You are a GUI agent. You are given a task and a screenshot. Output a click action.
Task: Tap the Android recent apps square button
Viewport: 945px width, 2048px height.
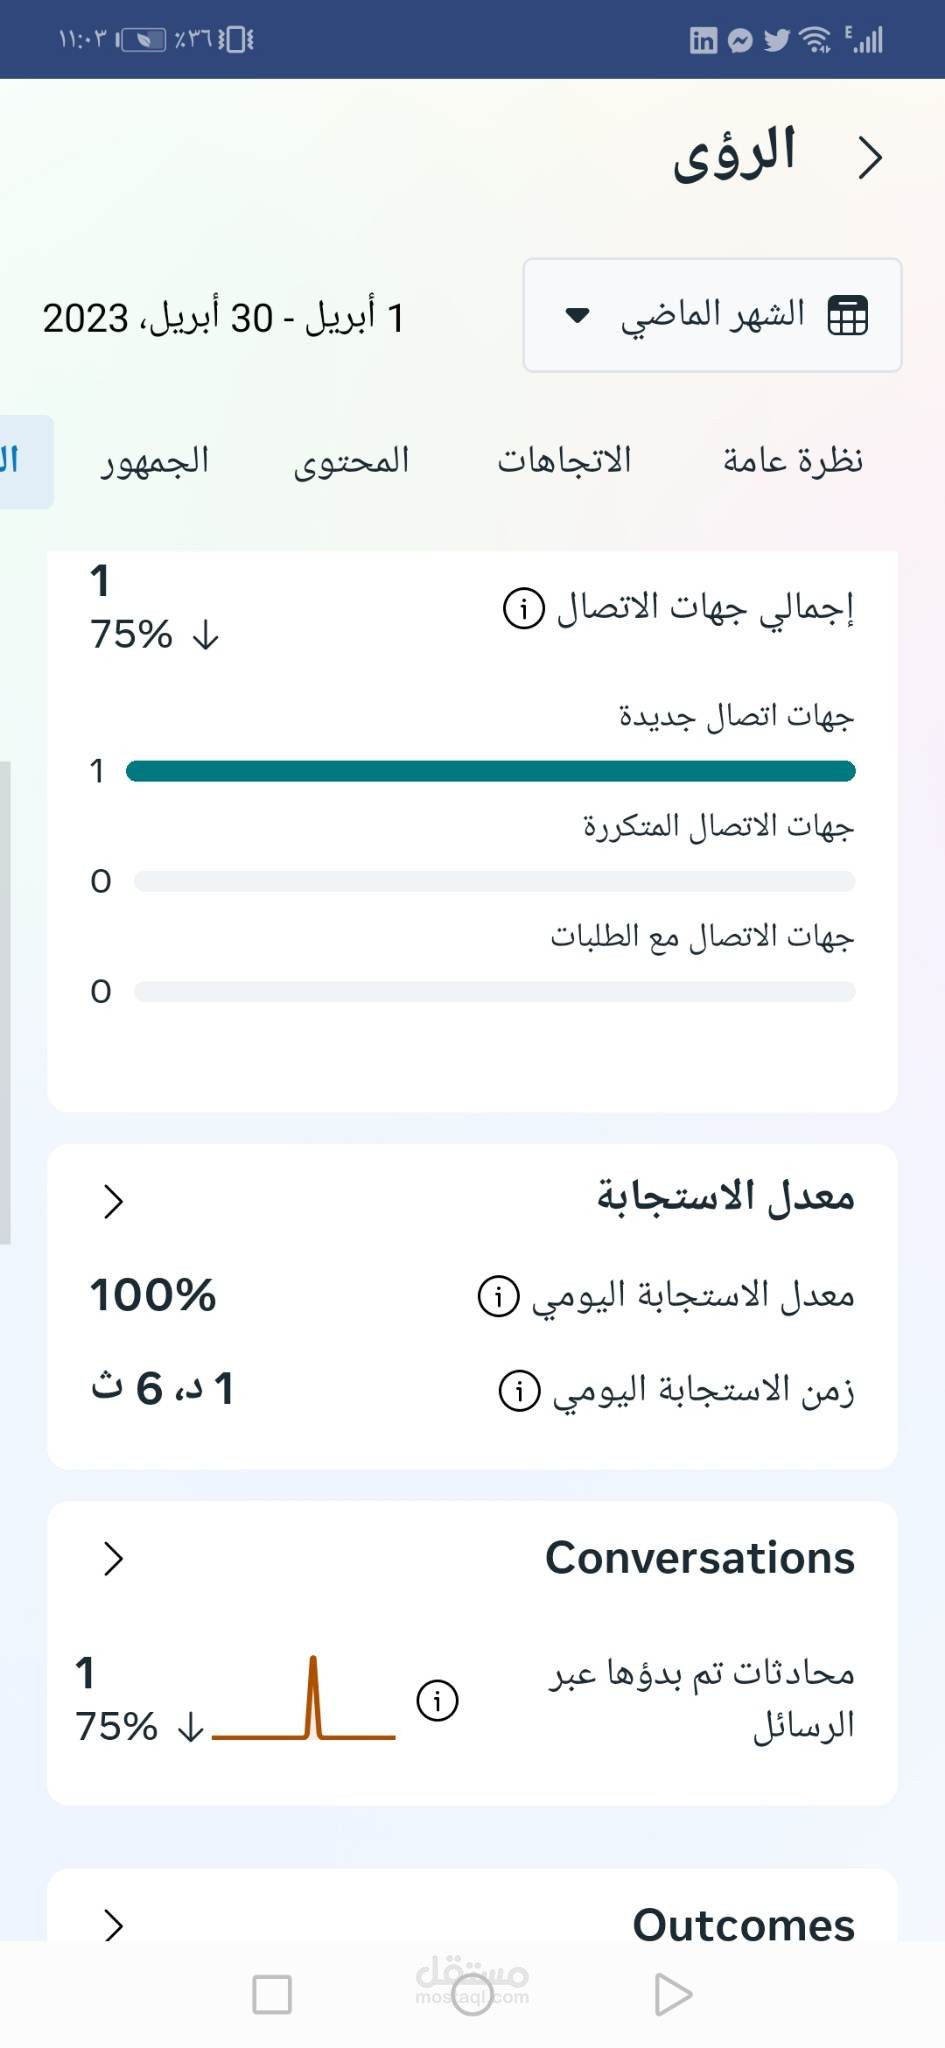[x=272, y=1995]
